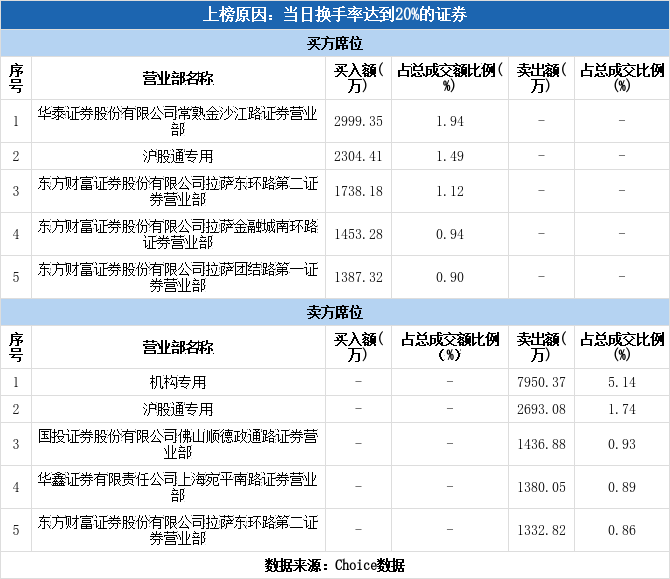670x579 pixels.
Task: Click 东方财富证券股份有限公司拉萨金融城南环路证券营业部
Action: point(178,234)
